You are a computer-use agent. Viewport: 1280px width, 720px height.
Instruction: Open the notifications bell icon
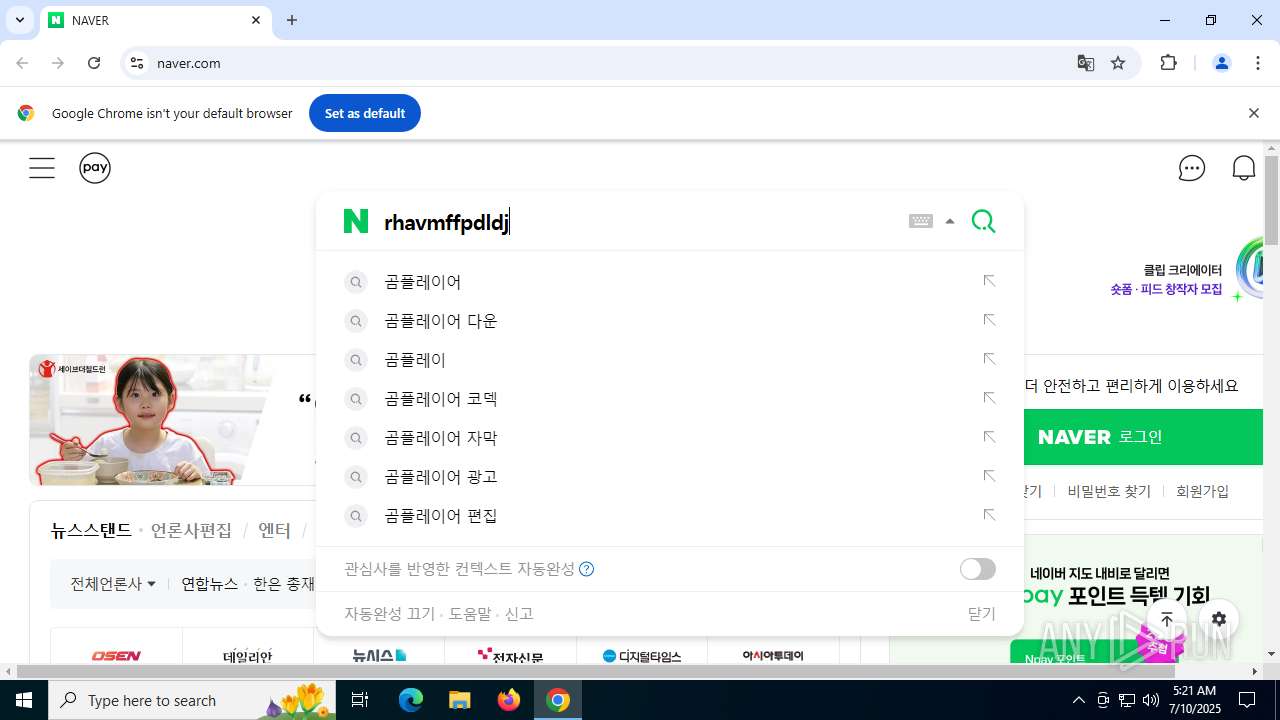pos(1244,168)
